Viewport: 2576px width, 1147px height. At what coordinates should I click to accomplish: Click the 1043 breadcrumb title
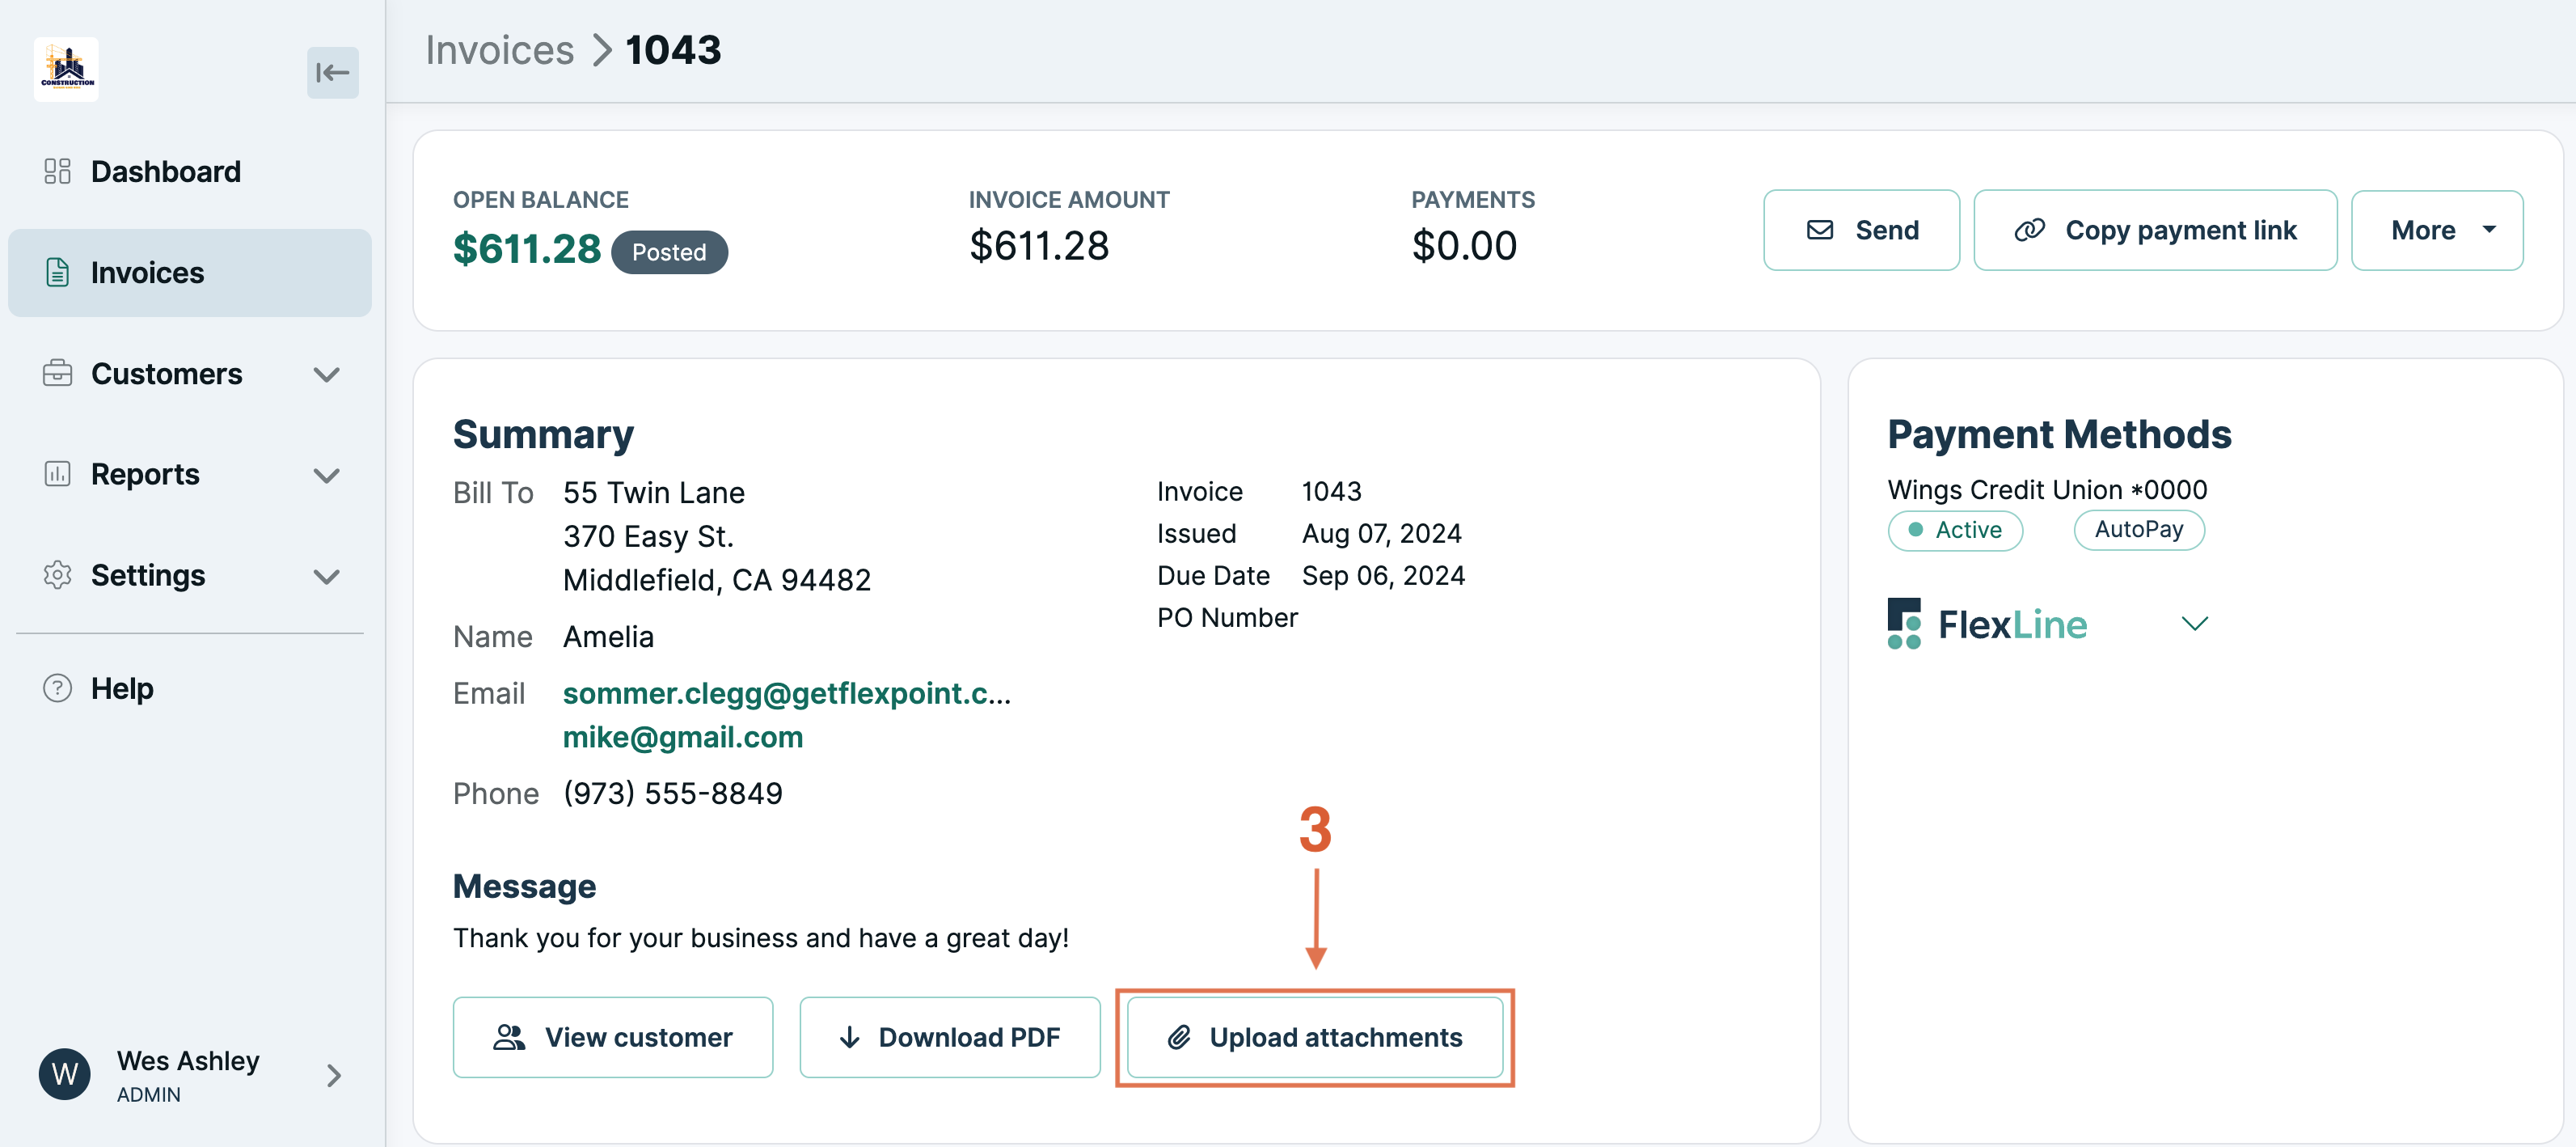coord(673,50)
